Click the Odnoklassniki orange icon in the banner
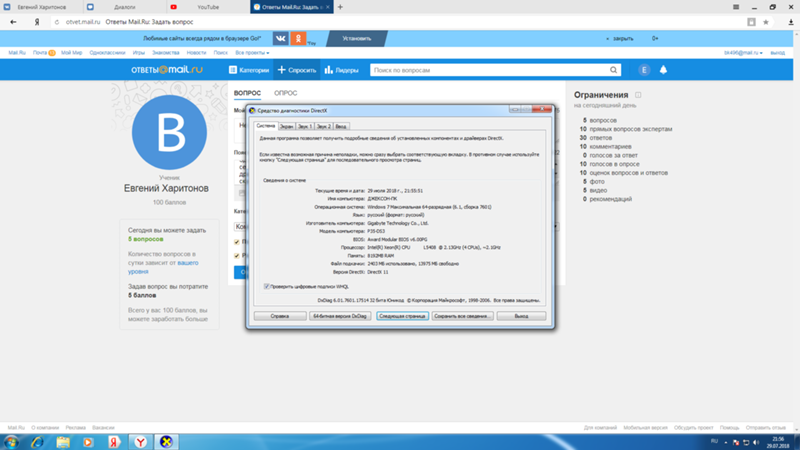Screen dimensions: 800x450 click(x=298, y=38)
